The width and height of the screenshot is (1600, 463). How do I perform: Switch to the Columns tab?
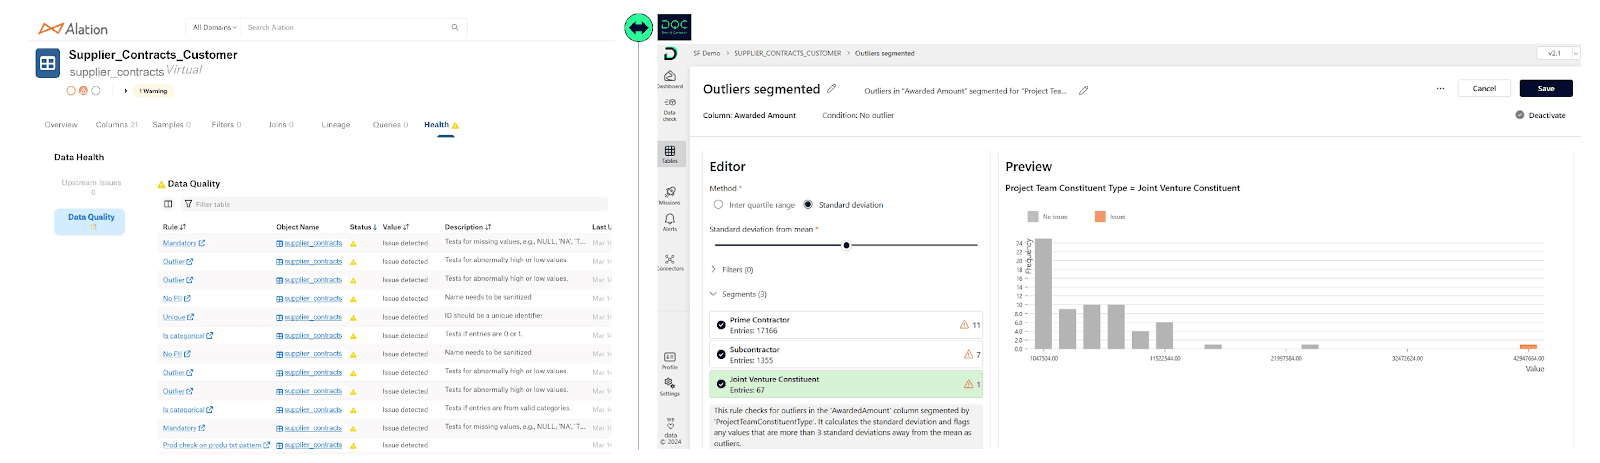coord(116,125)
